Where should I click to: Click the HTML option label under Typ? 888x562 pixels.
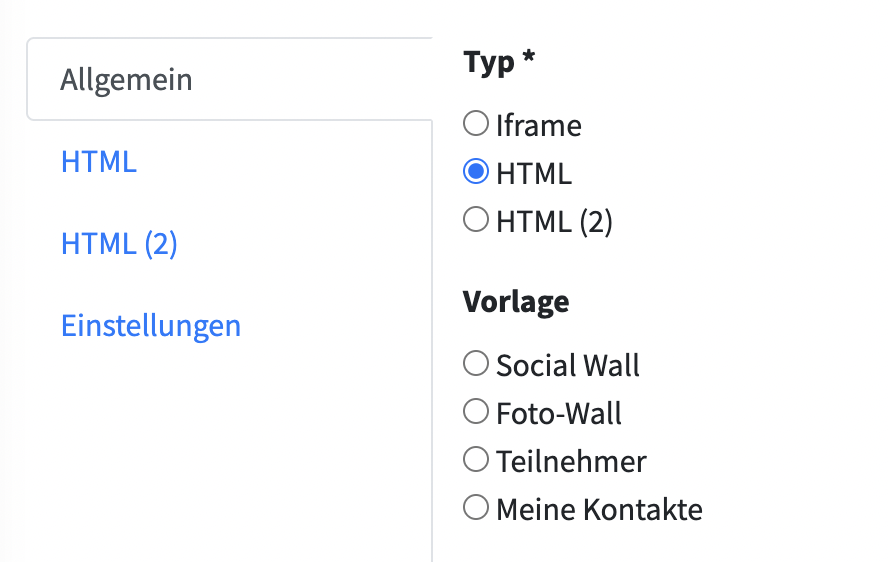coord(534,174)
